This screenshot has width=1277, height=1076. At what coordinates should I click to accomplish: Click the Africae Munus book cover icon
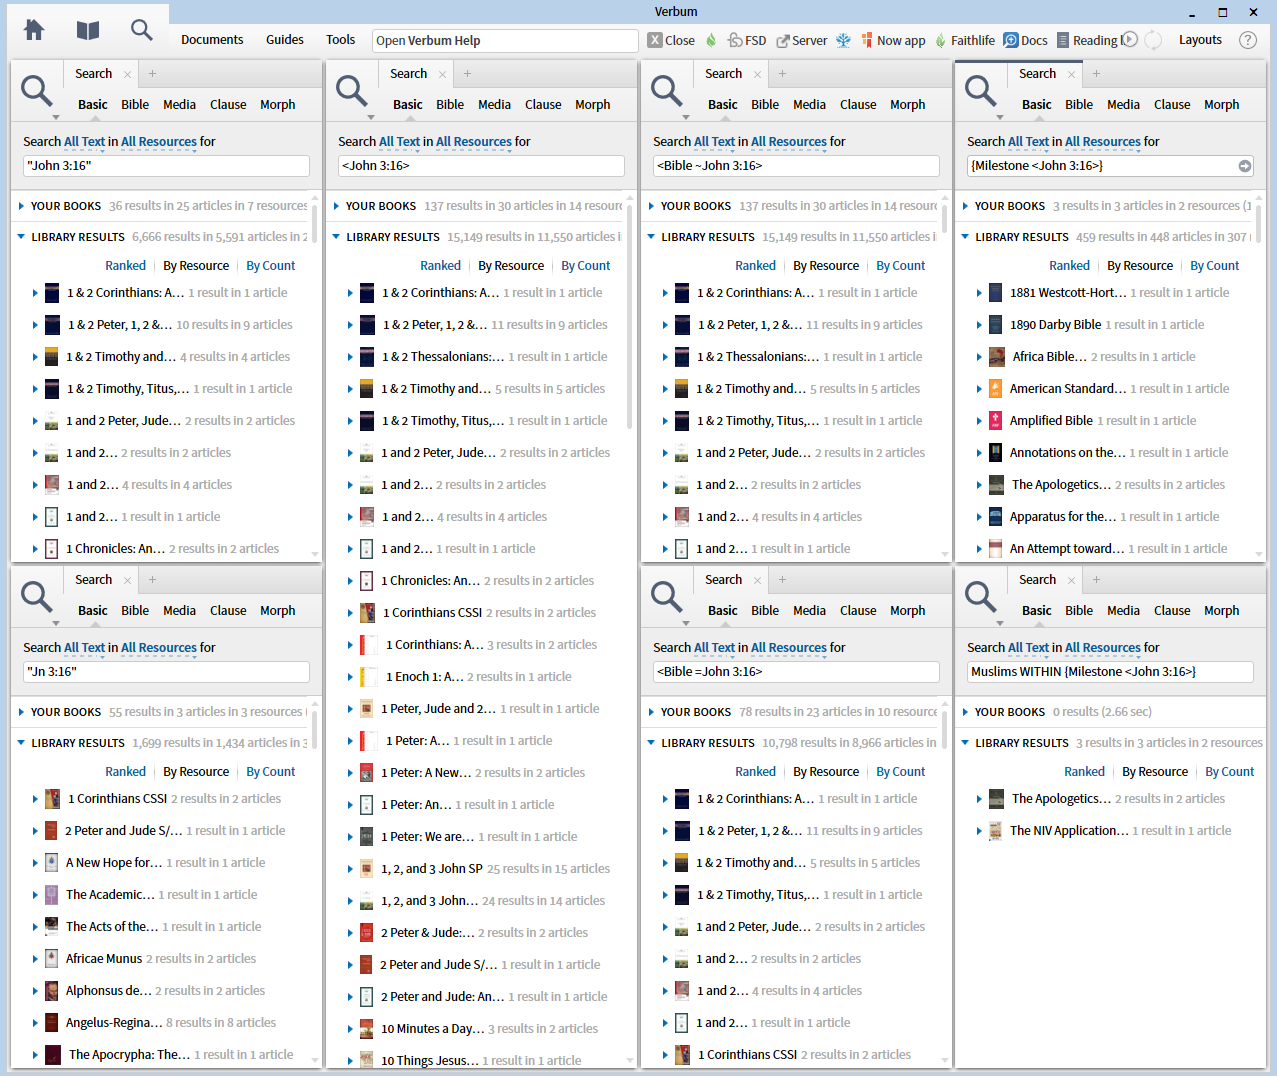coord(51,959)
